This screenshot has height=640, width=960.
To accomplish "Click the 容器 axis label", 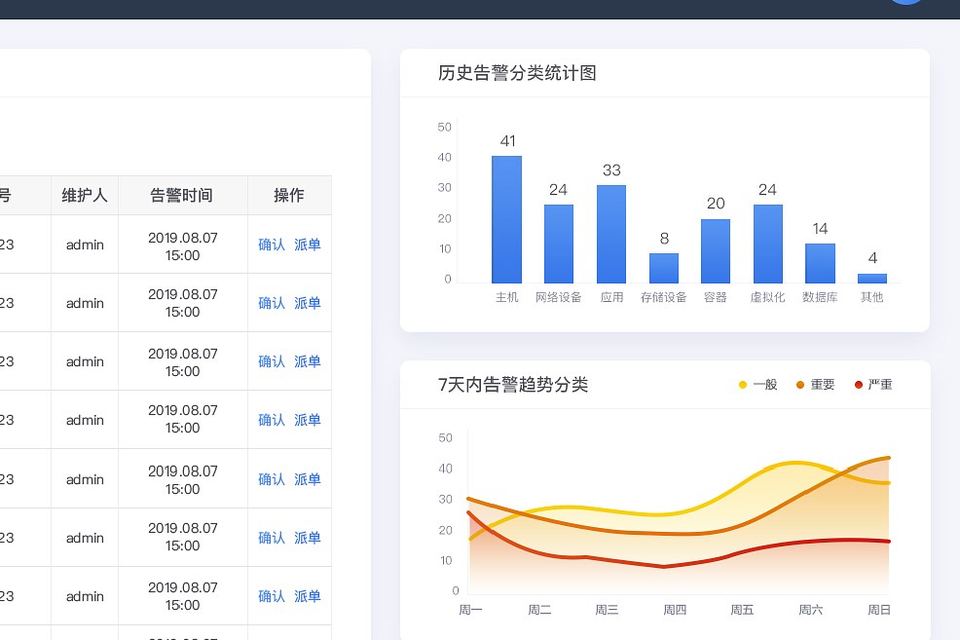I will [x=715, y=297].
